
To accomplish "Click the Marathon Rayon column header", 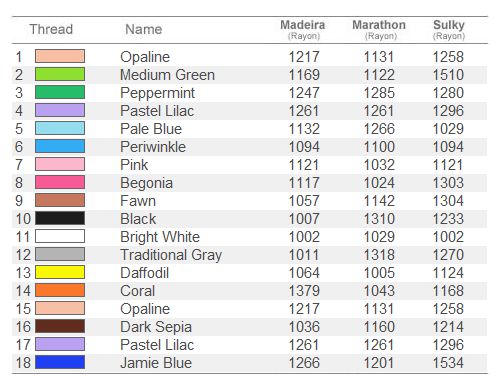I will [x=379, y=29].
